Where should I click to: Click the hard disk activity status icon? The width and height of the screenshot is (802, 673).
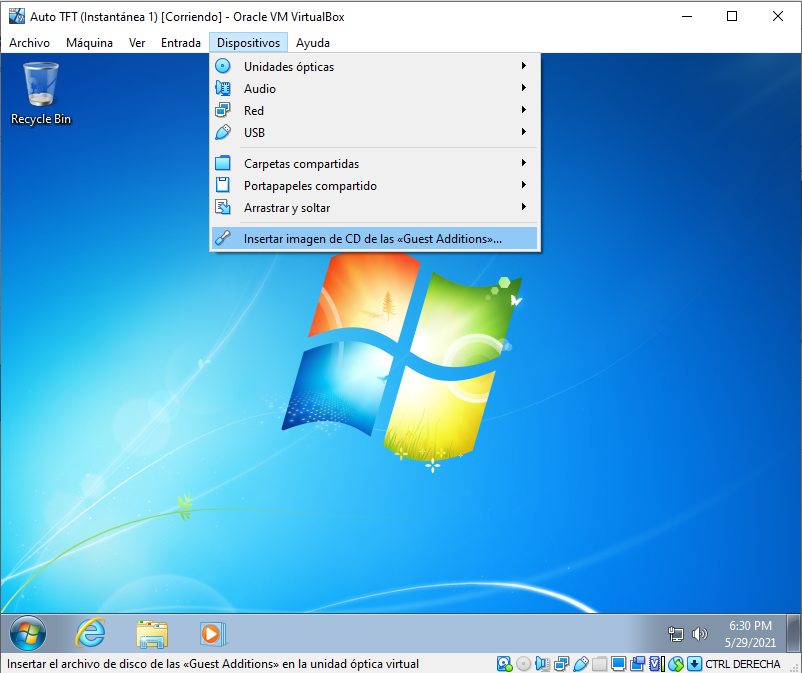(x=505, y=664)
